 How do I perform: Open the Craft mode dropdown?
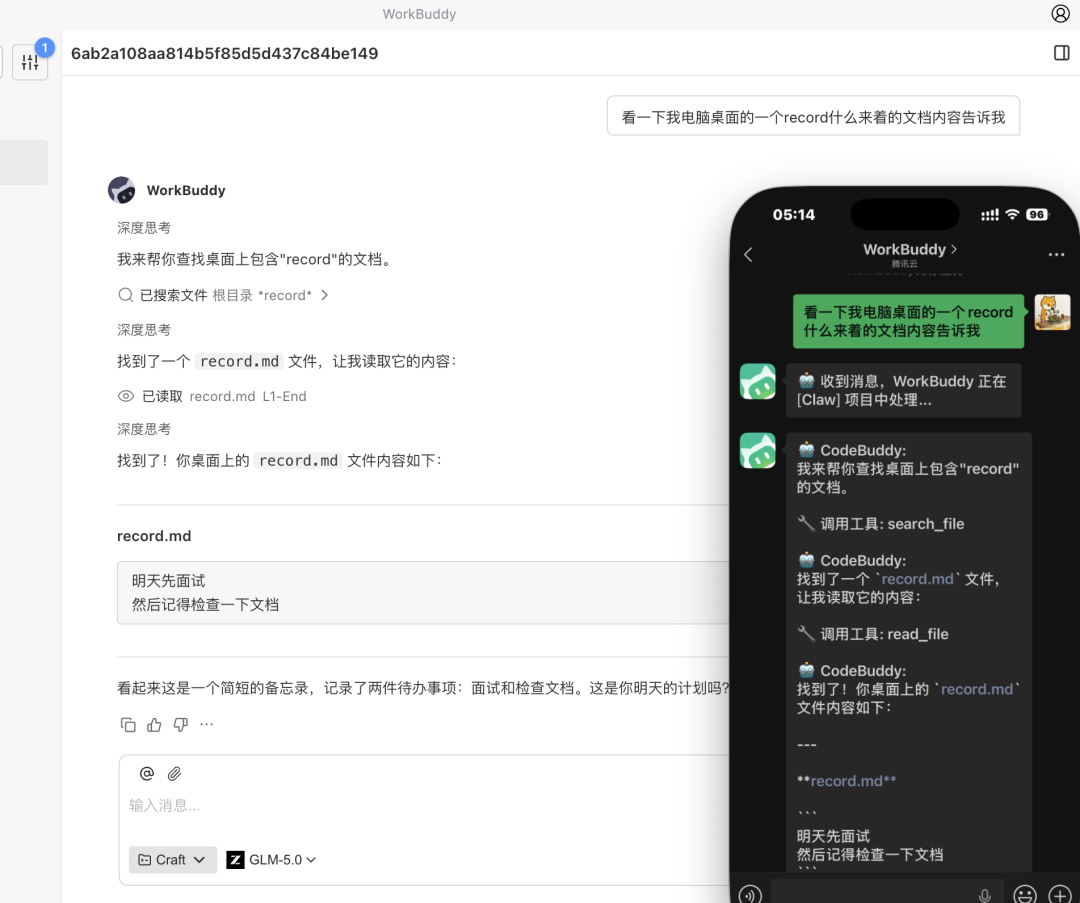click(172, 860)
